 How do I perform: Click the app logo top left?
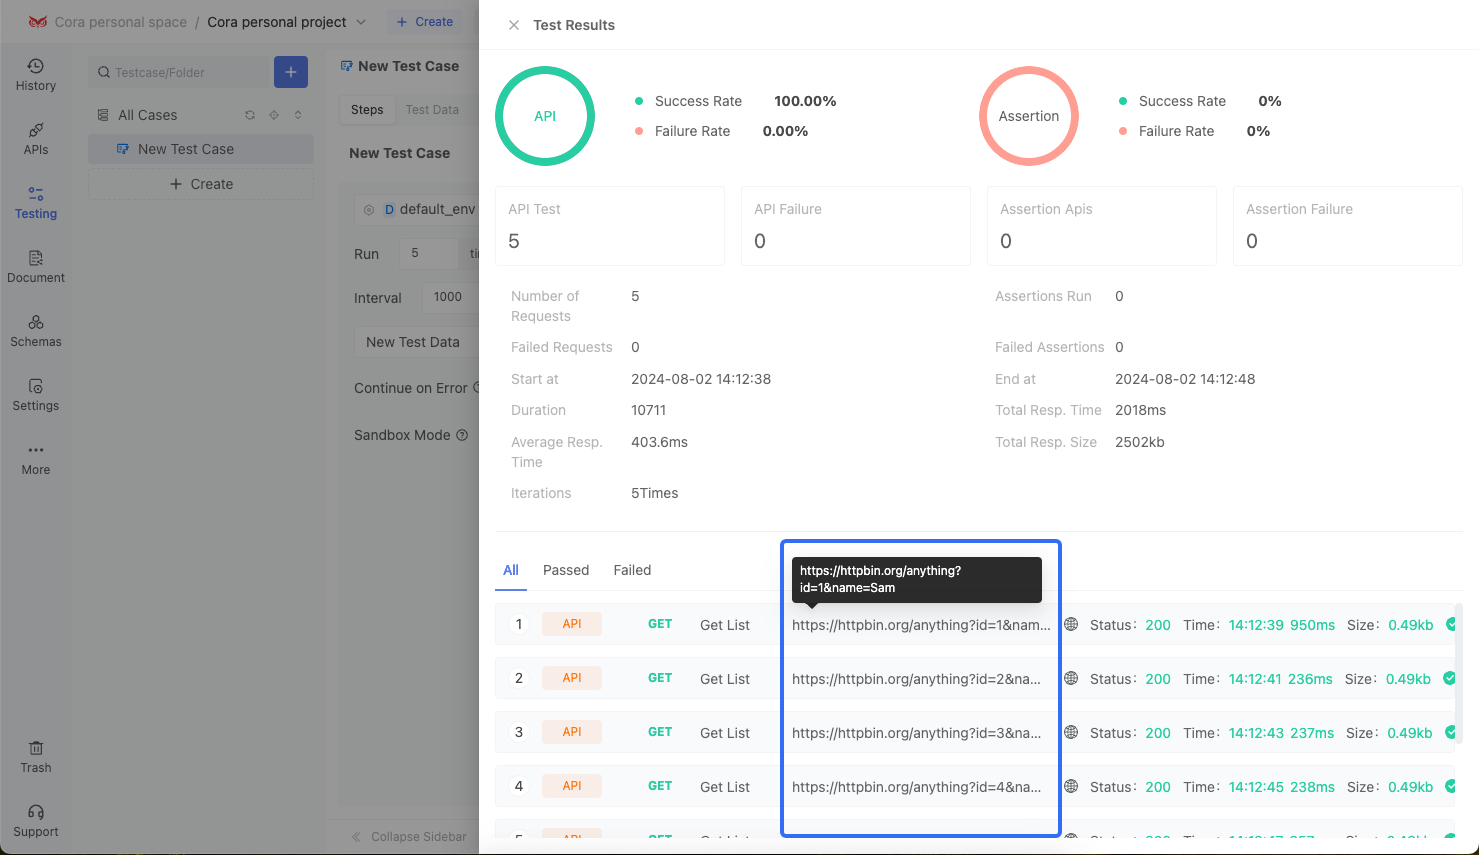(38, 22)
